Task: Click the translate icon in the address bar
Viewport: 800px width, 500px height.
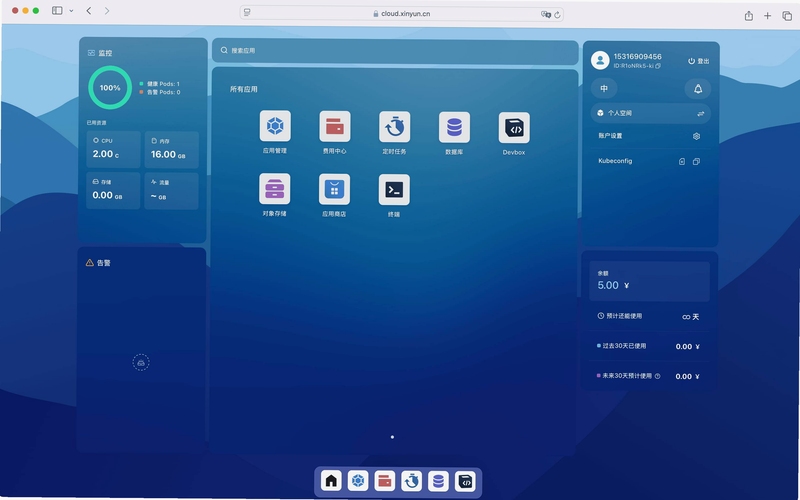Action: (x=545, y=14)
